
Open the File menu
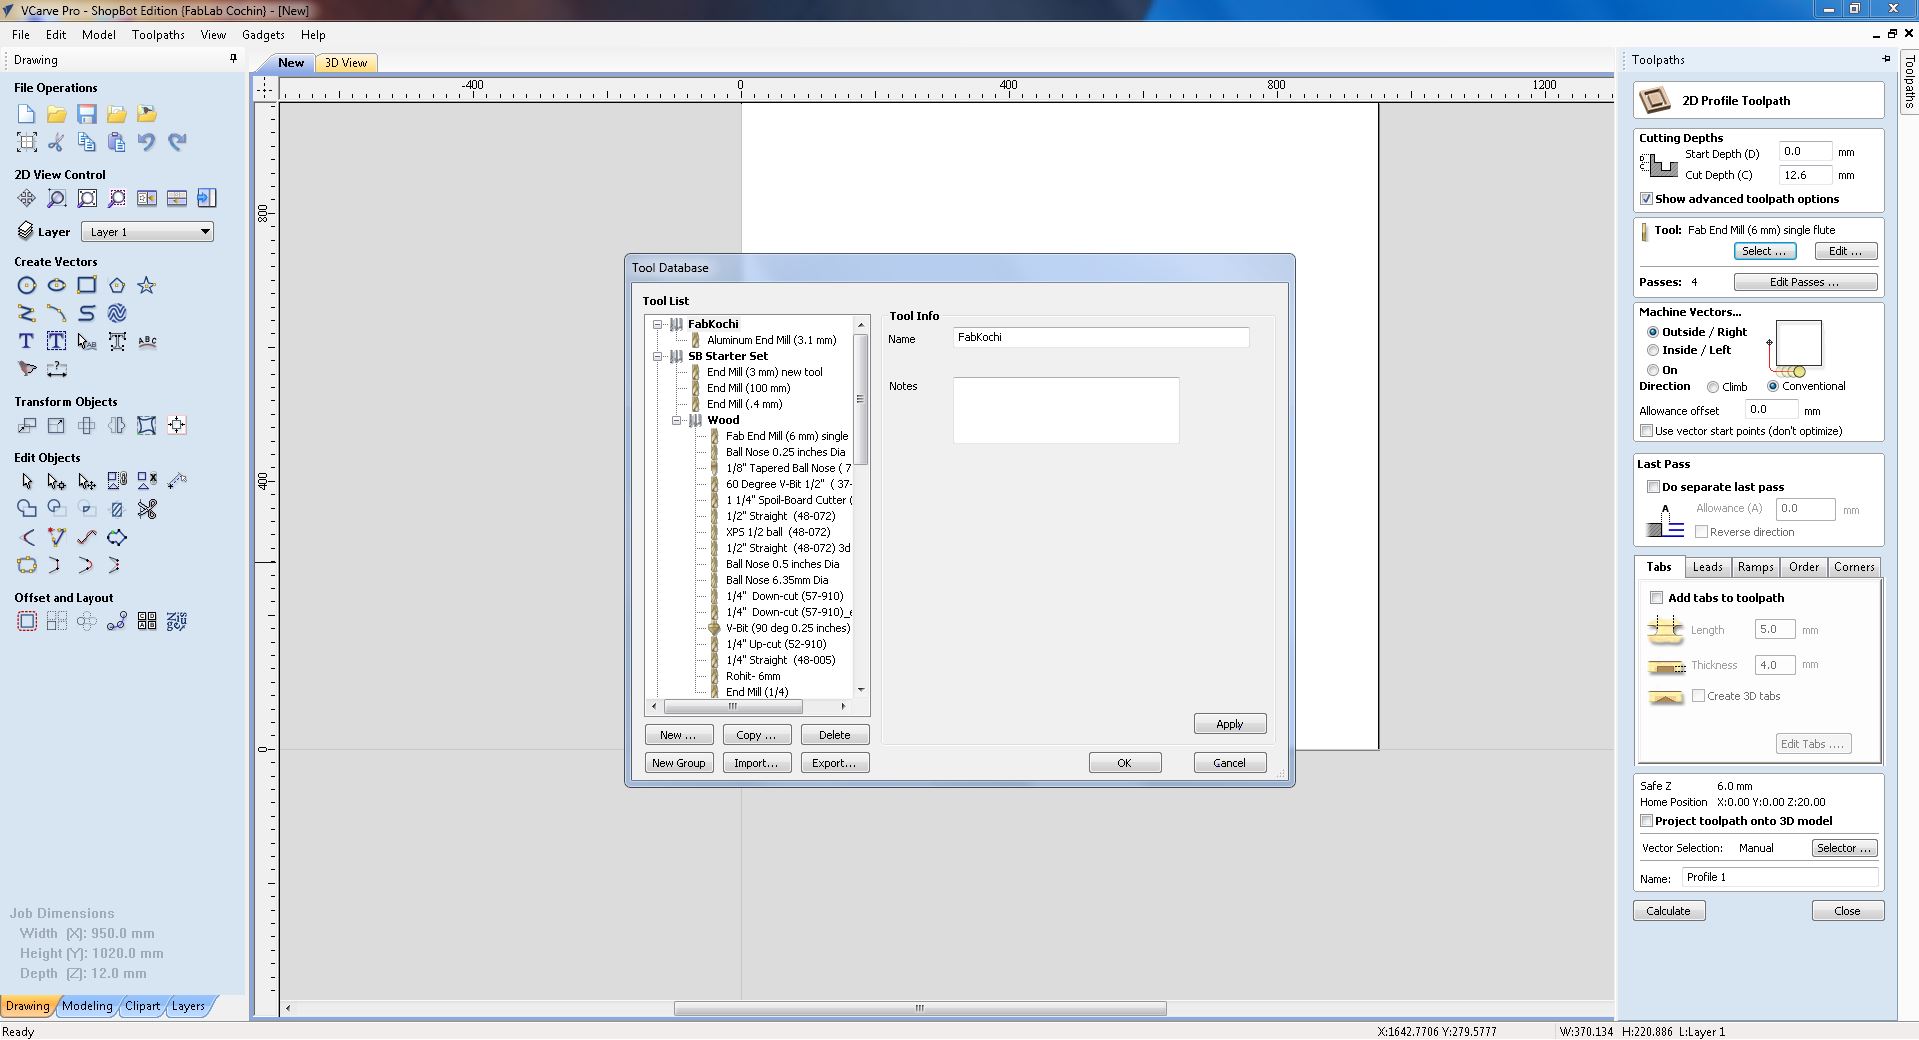point(20,34)
